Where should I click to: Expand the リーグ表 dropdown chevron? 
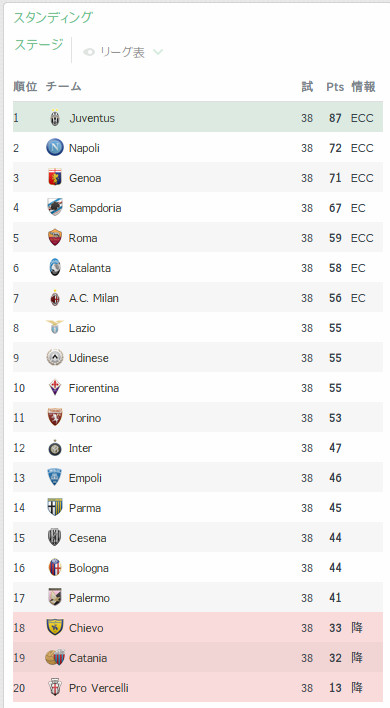click(x=158, y=52)
